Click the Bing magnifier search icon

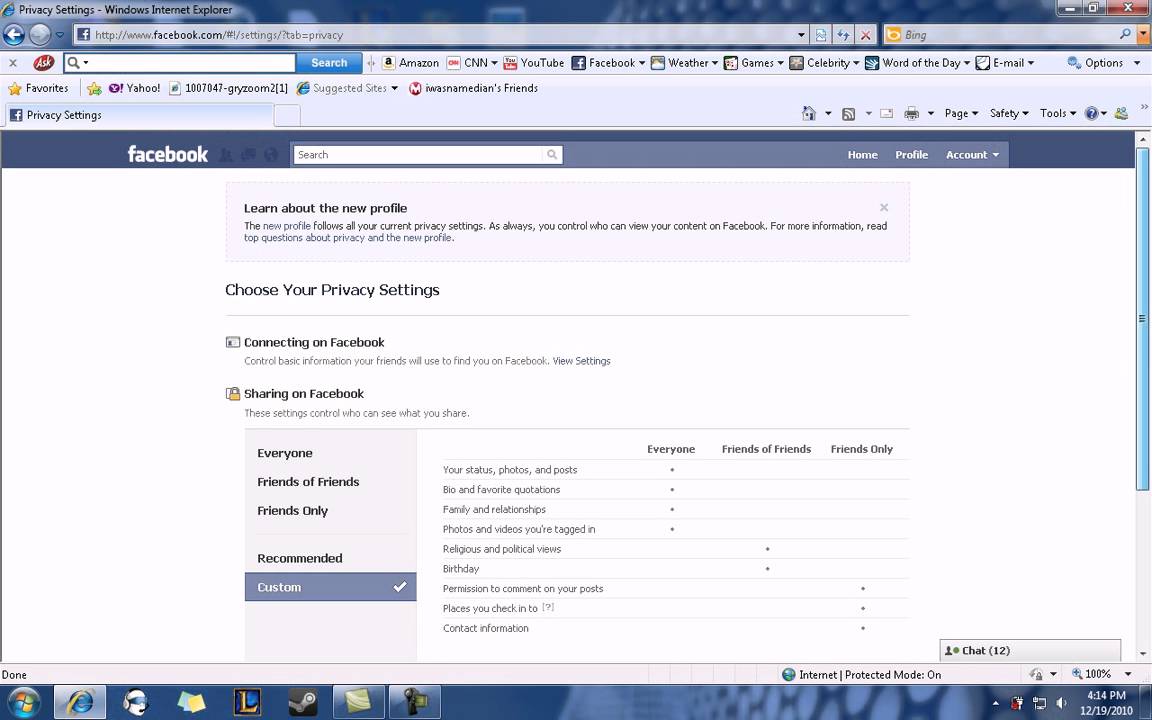pyautogui.click(x=1125, y=34)
